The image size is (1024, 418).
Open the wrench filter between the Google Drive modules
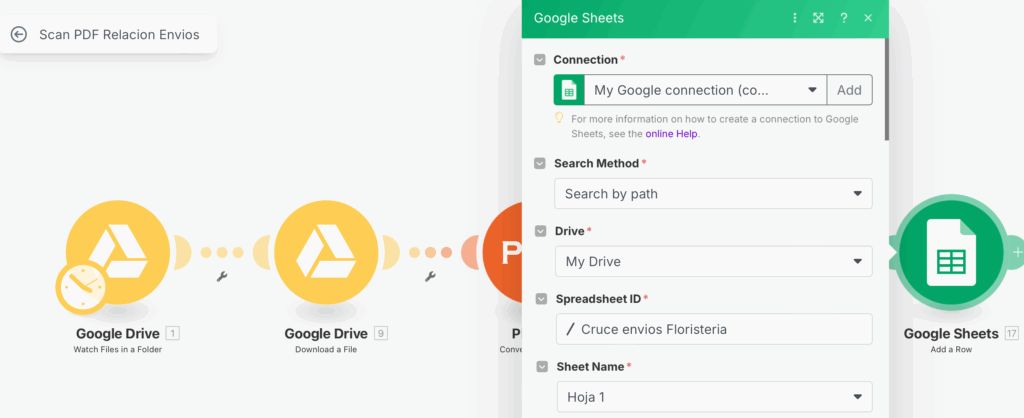coord(221,277)
